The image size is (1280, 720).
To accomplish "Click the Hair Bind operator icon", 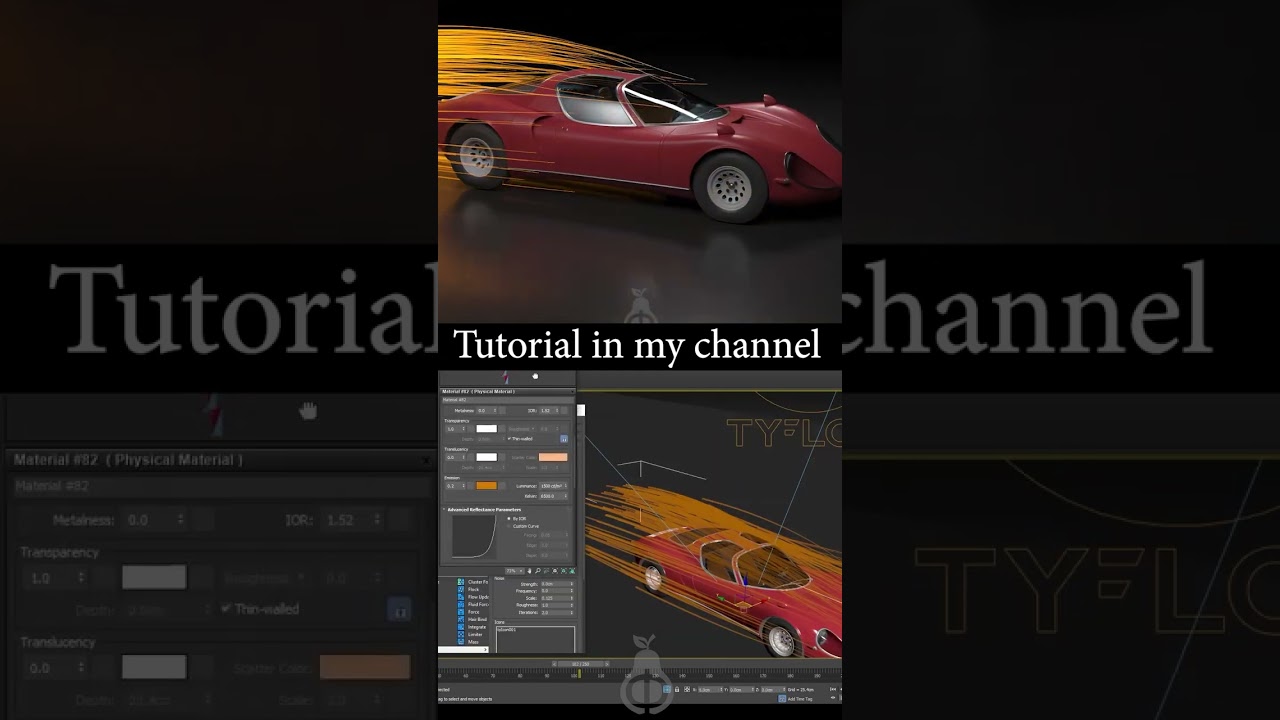I will coord(461,619).
